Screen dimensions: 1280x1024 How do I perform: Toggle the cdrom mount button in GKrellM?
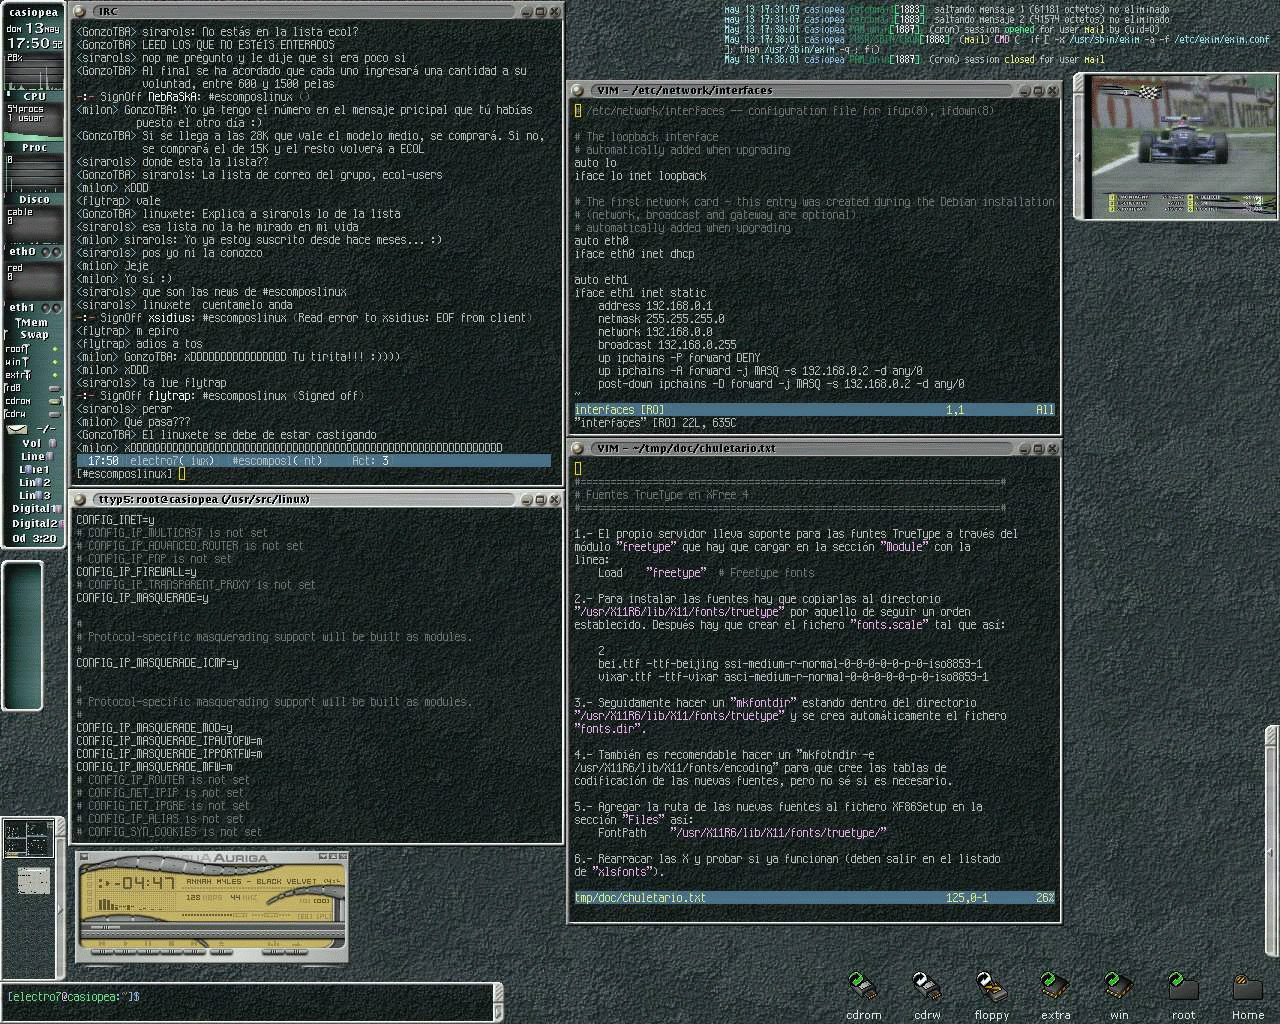[x=54, y=401]
